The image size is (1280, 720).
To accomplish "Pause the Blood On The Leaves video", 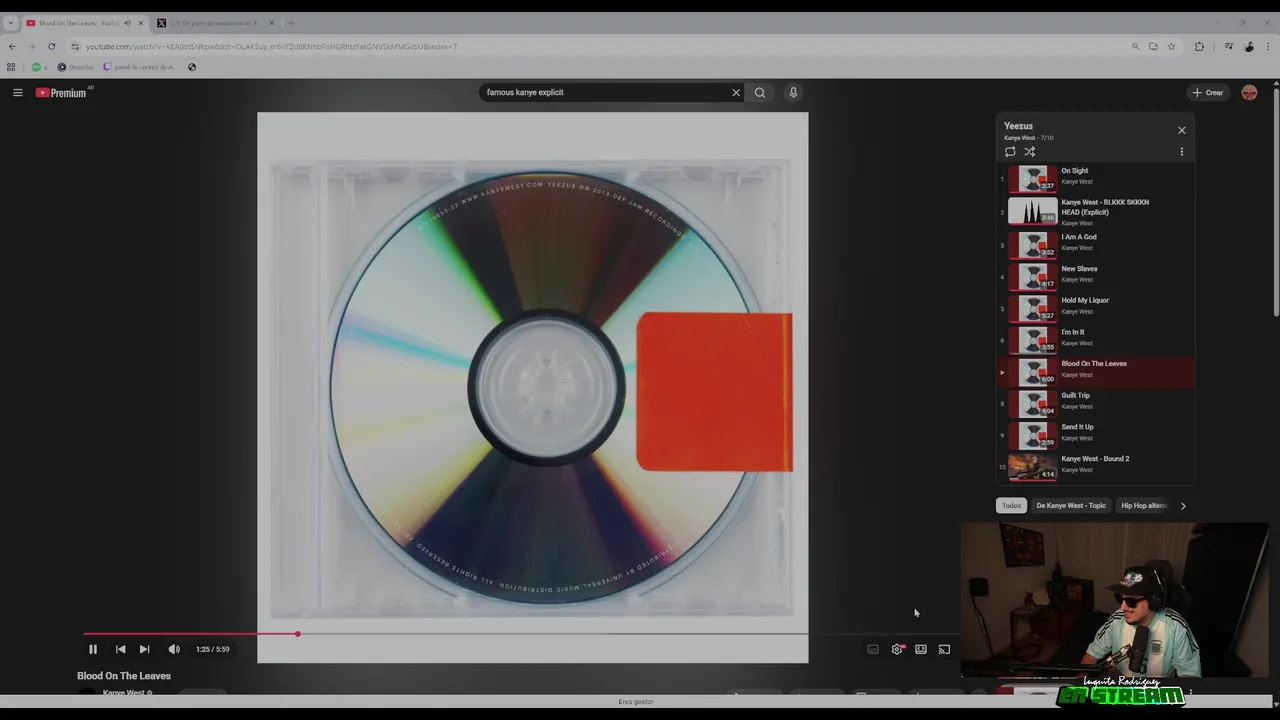I will (93, 649).
